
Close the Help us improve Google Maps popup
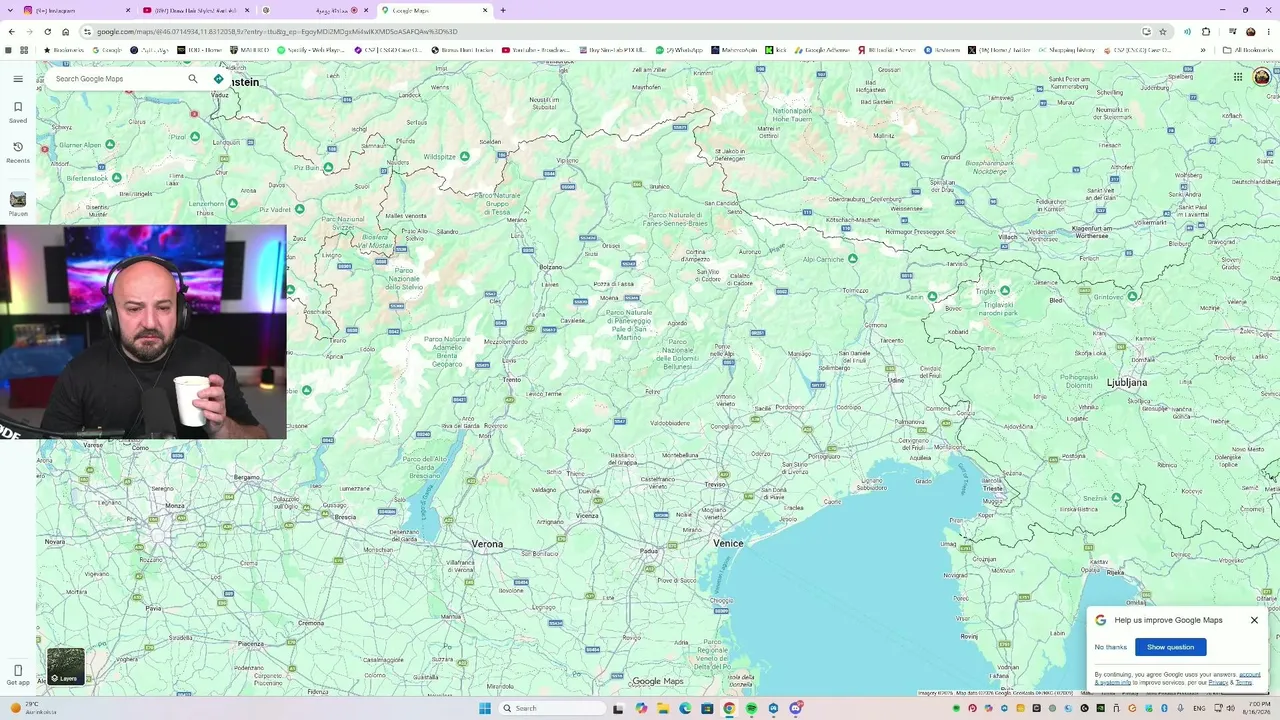pyautogui.click(x=1254, y=620)
